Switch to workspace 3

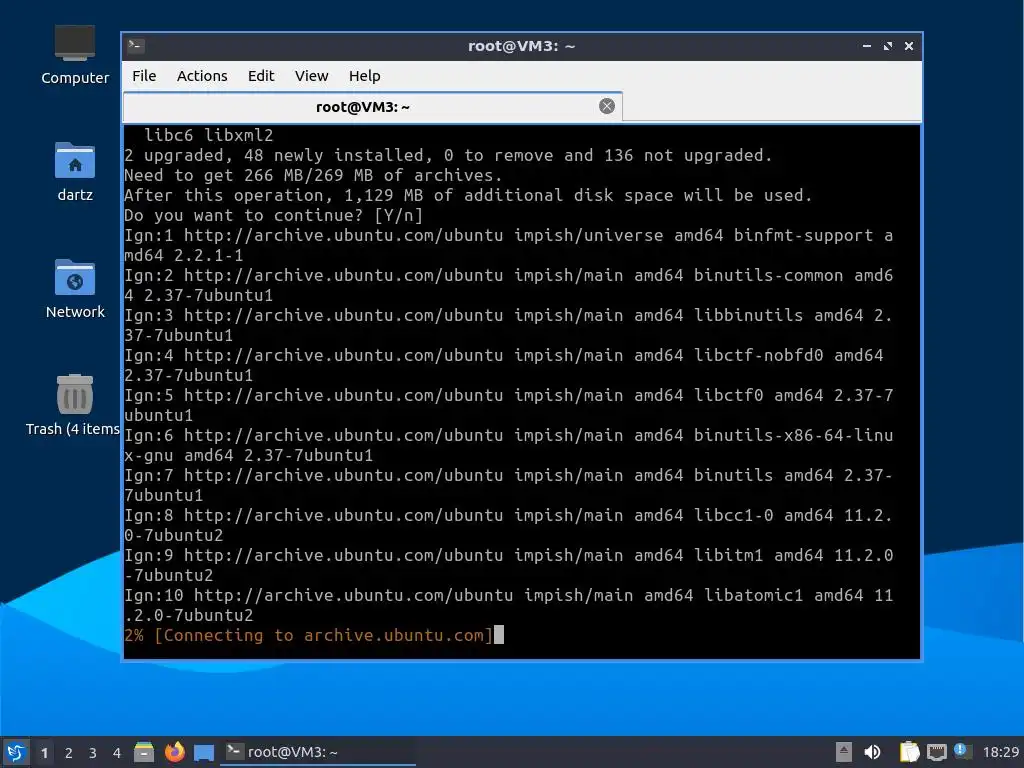click(93, 753)
